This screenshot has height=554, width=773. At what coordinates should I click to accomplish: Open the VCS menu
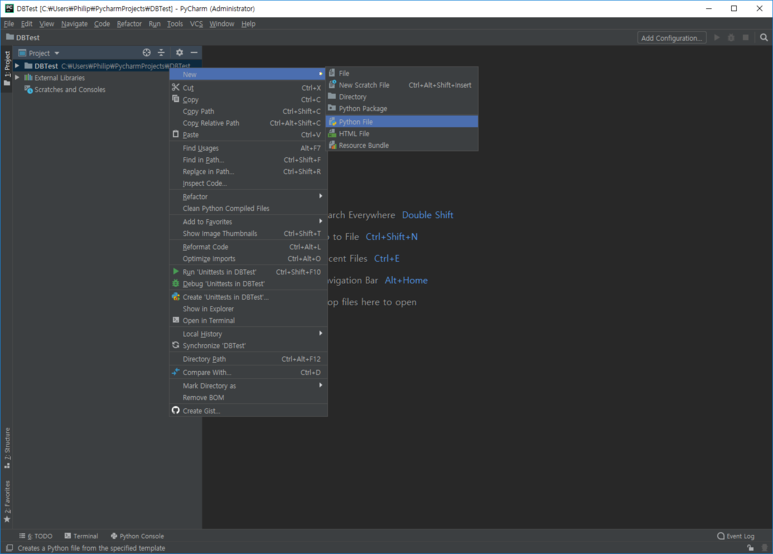[x=196, y=24]
